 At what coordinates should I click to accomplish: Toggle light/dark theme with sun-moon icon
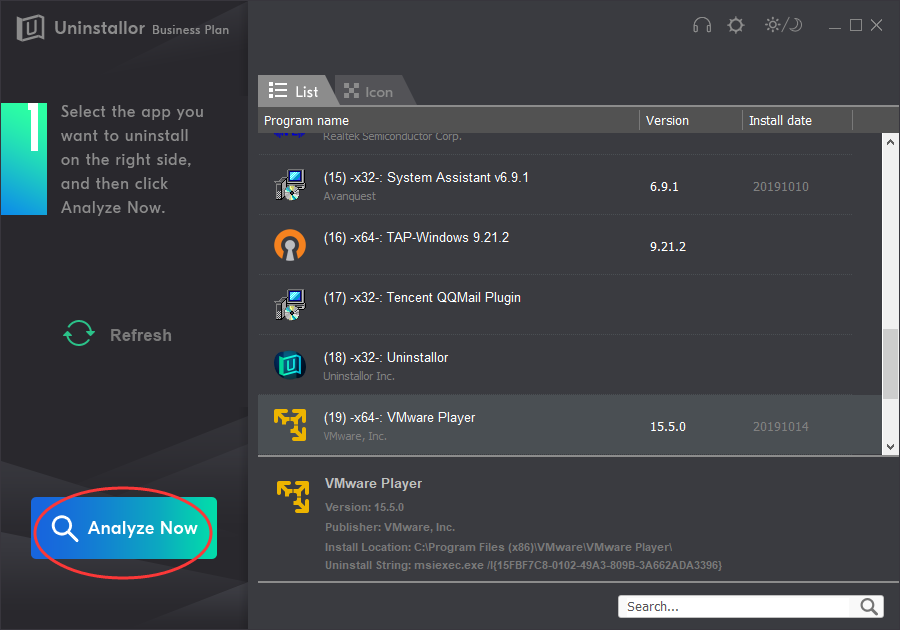783,25
